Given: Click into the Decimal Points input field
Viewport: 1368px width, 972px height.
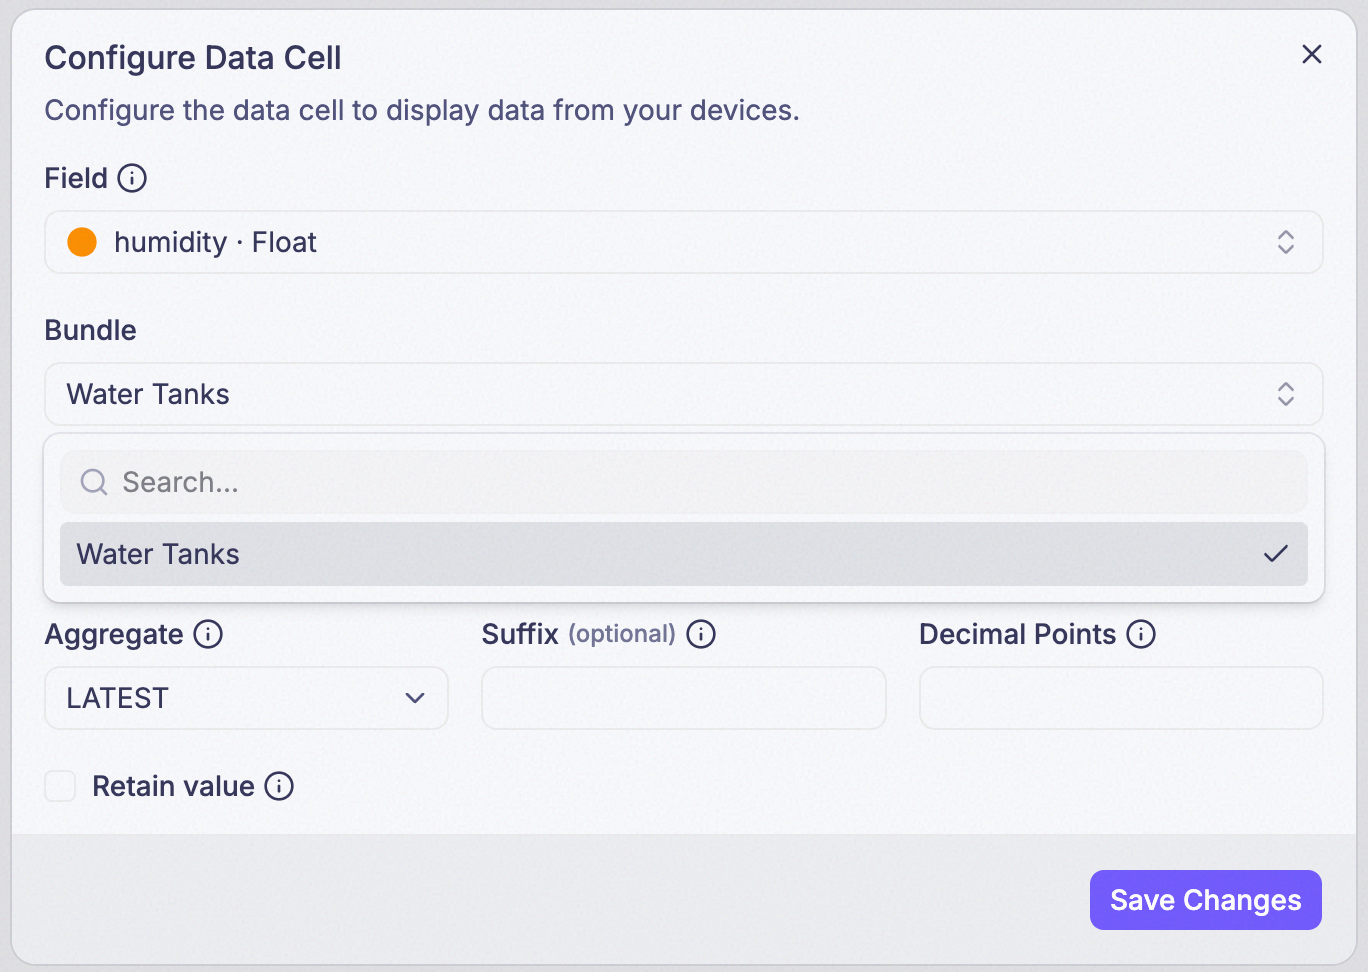Looking at the screenshot, I should click(x=1121, y=698).
